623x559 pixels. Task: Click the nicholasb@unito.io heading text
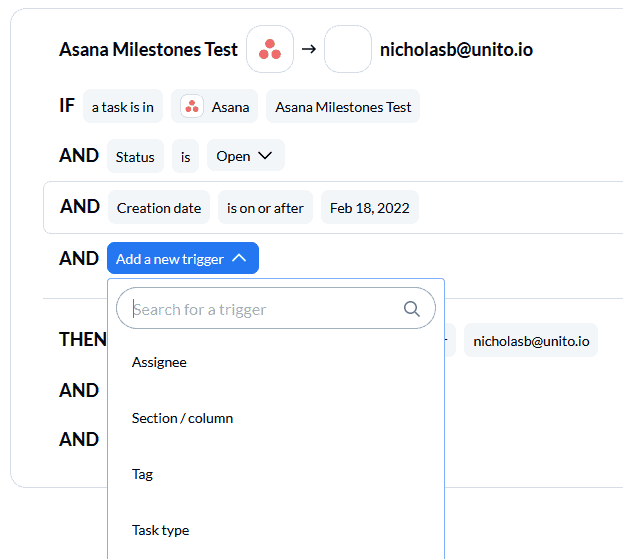pos(457,50)
